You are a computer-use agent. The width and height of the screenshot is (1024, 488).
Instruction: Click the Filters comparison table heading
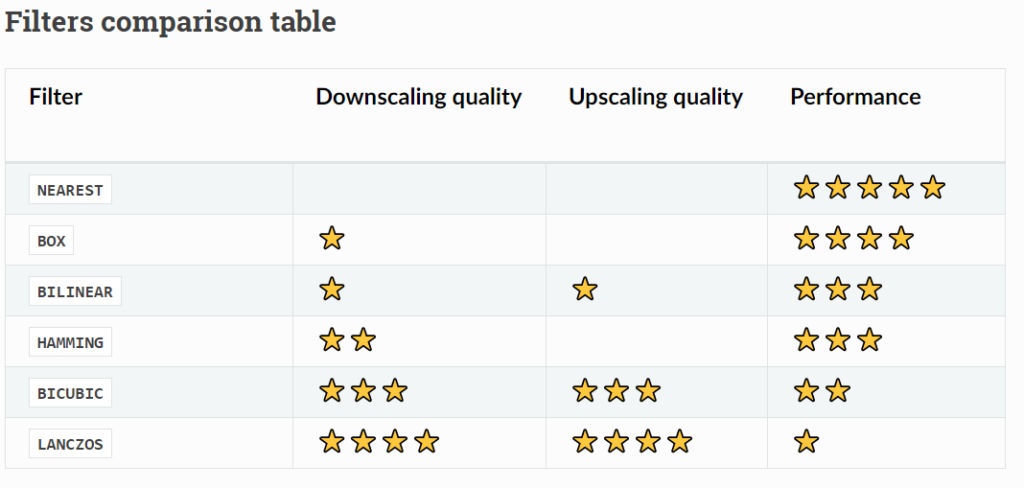pos(171,22)
